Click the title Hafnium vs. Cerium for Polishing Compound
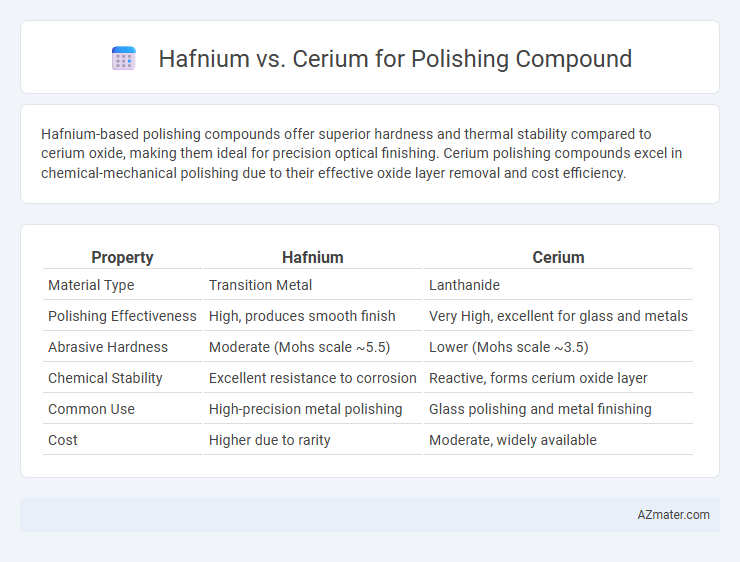This screenshot has height=562, width=740. pyautogui.click(x=395, y=59)
